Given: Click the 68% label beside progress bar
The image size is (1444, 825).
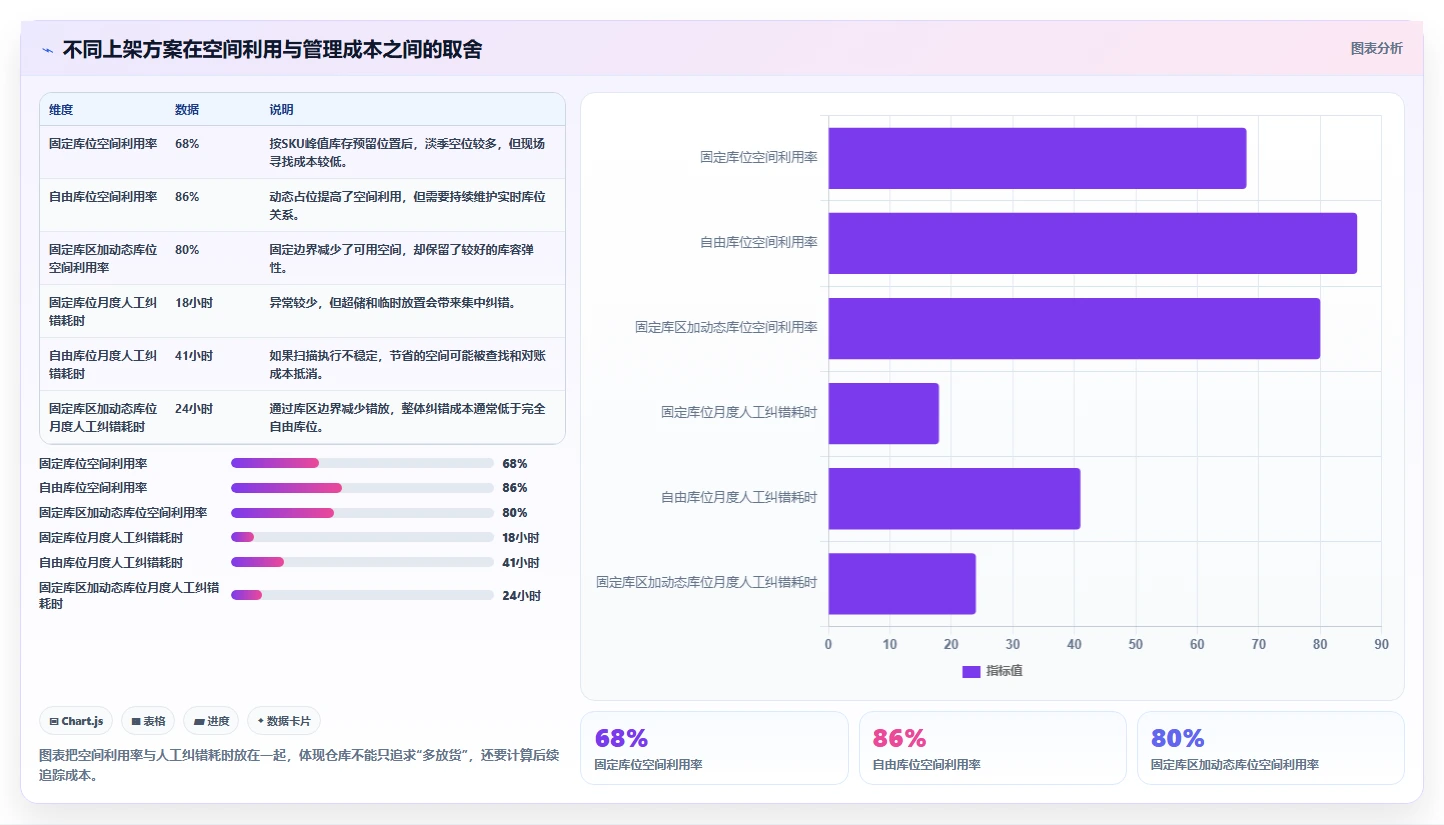Looking at the screenshot, I should pyautogui.click(x=515, y=463).
